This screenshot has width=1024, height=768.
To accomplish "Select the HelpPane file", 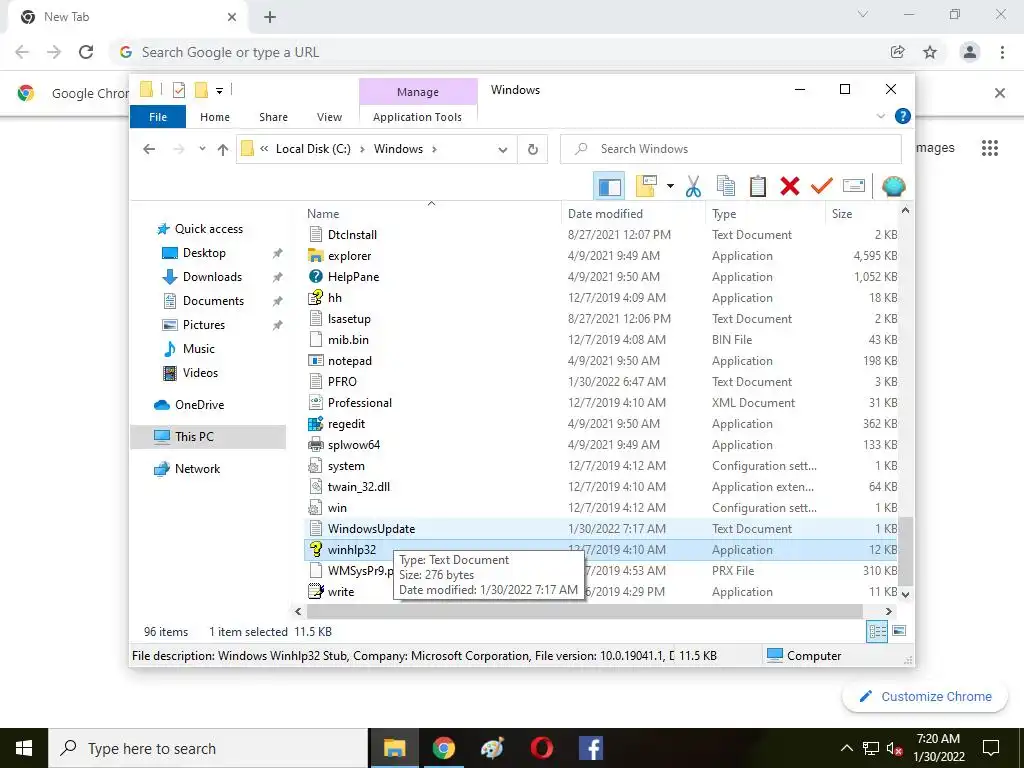I will point(601,277).
